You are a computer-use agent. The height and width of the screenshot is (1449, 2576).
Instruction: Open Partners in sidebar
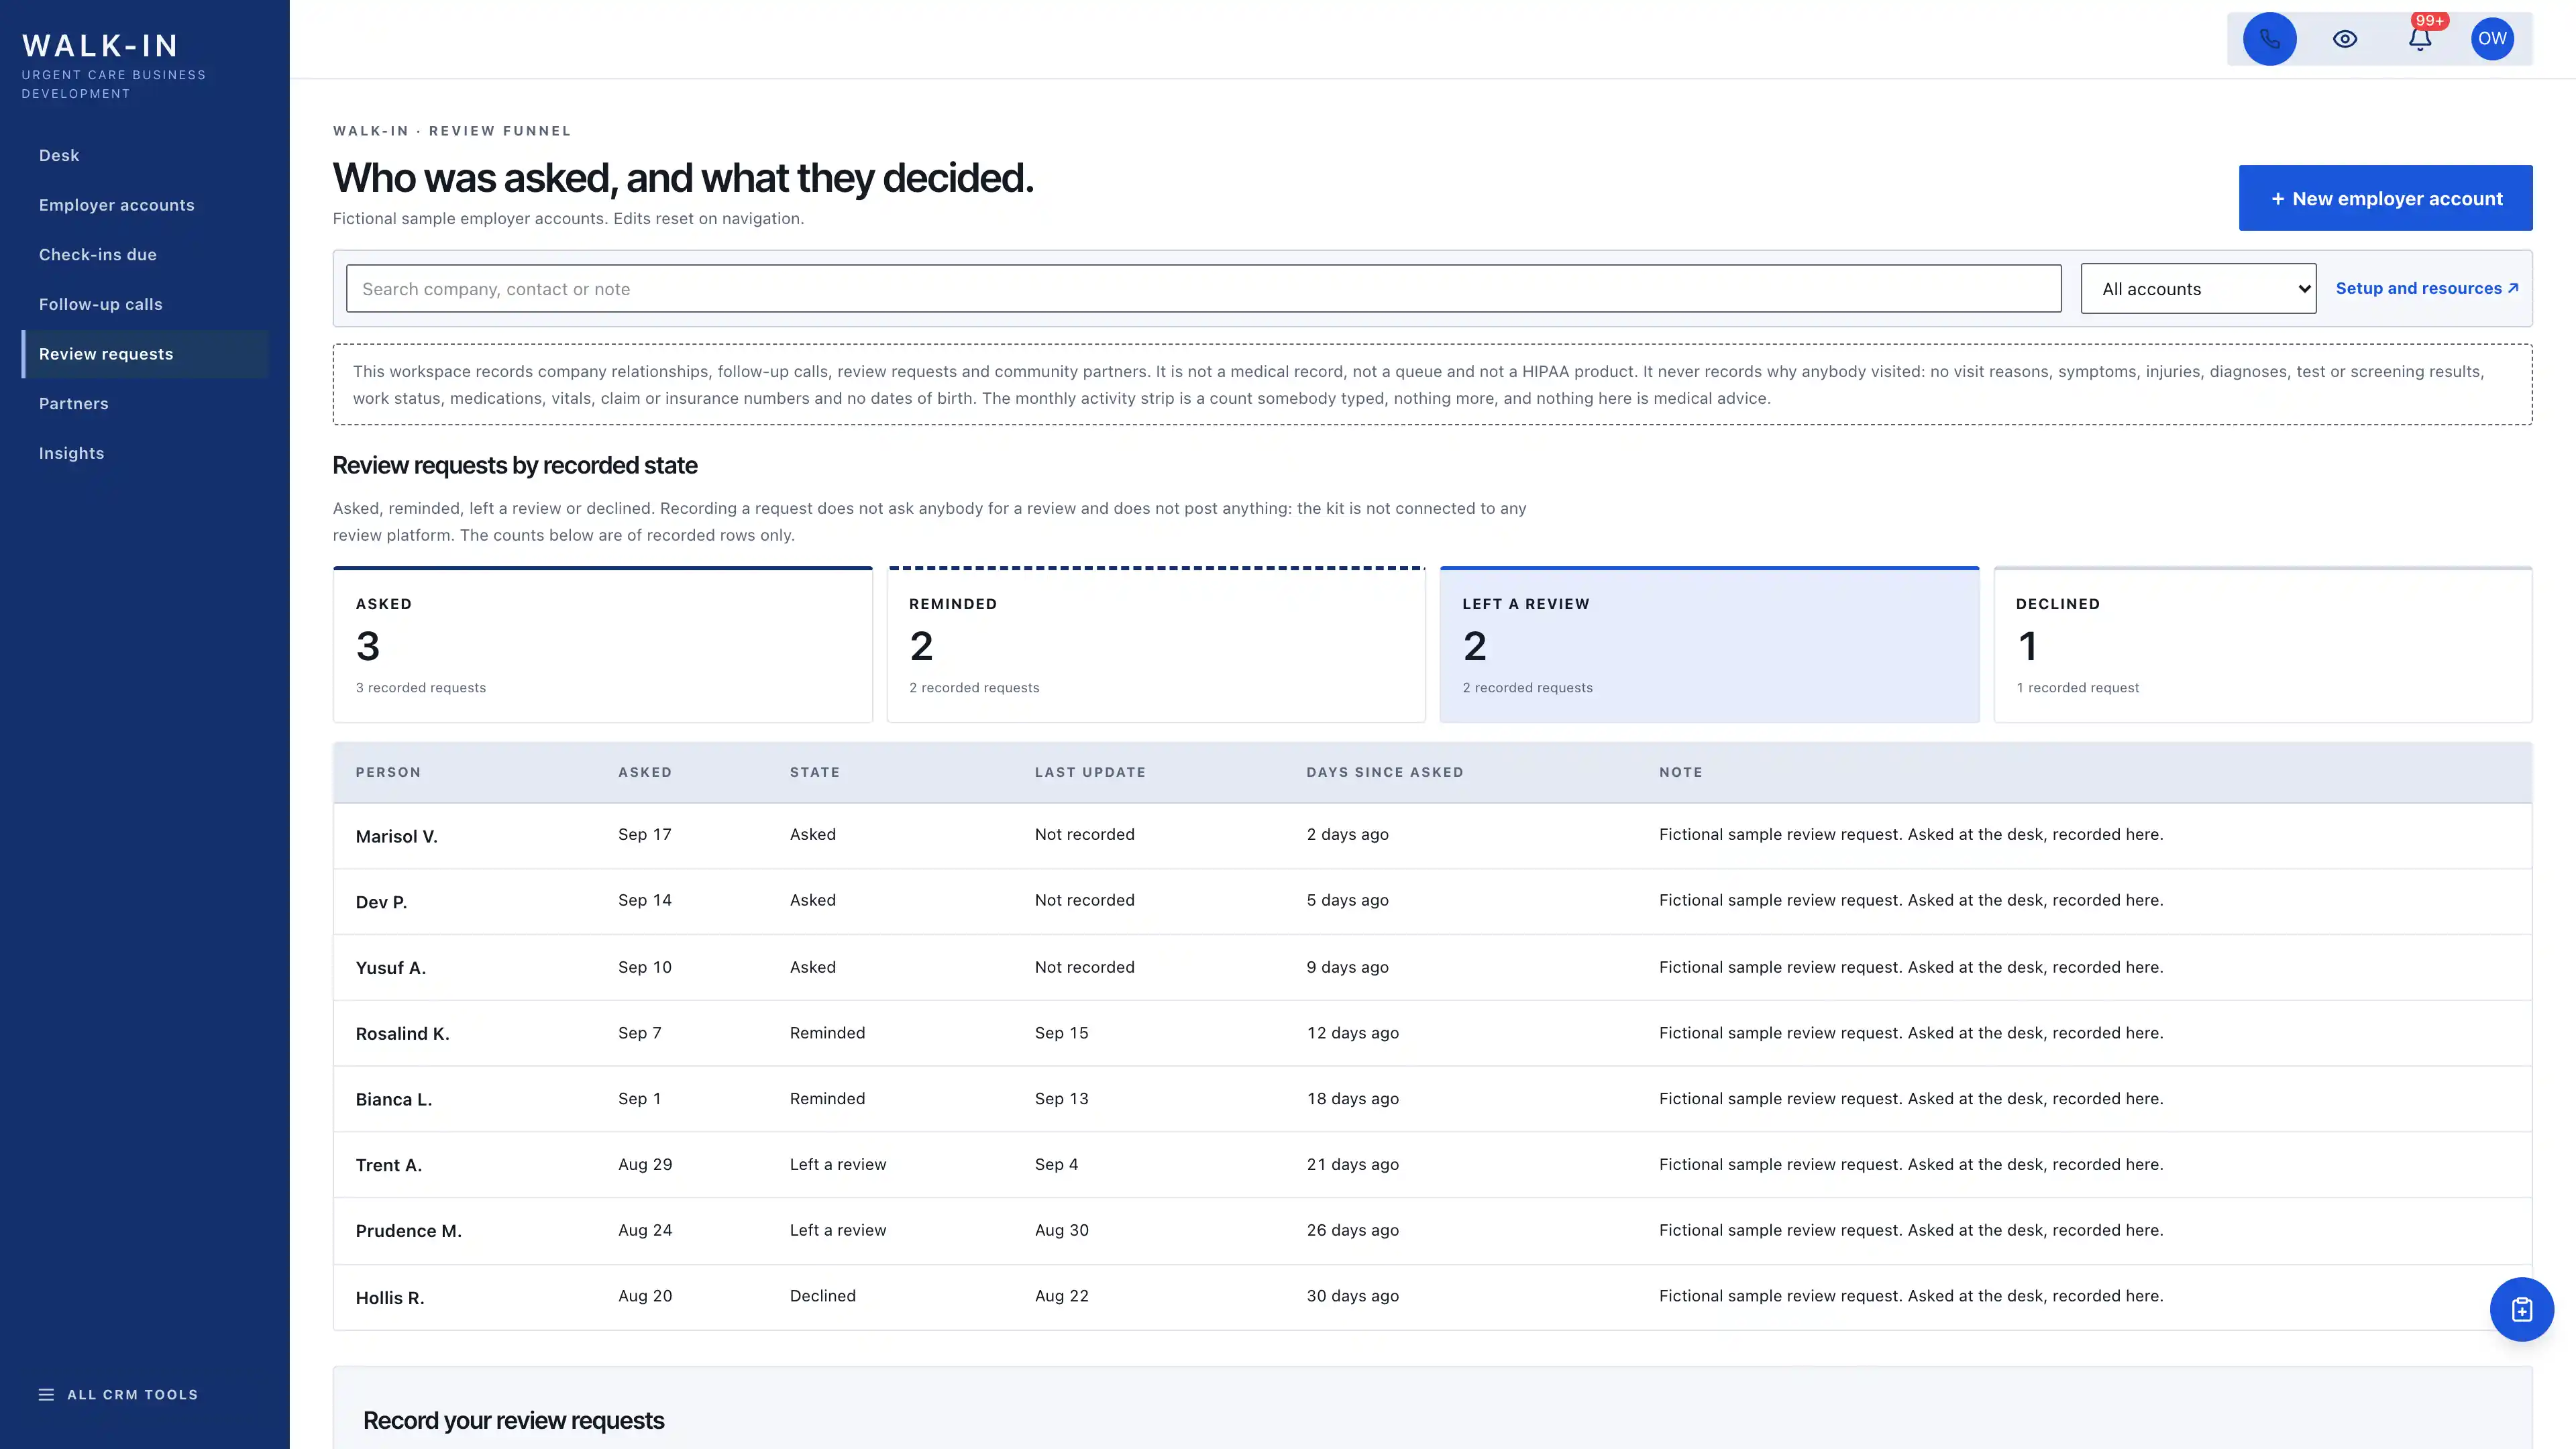(x=145, y=403)
